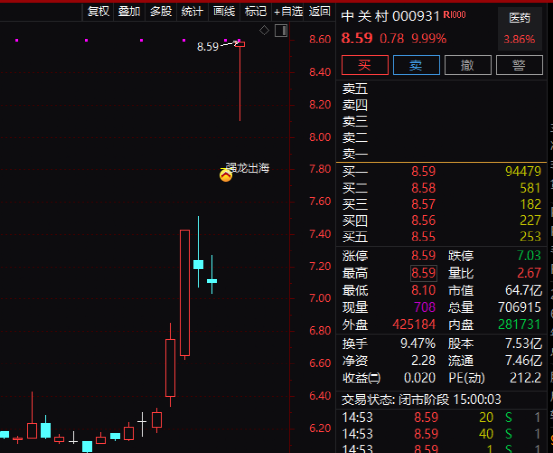Click the blue 卖 sell button
553x453 pixels.
pos(416,65)
